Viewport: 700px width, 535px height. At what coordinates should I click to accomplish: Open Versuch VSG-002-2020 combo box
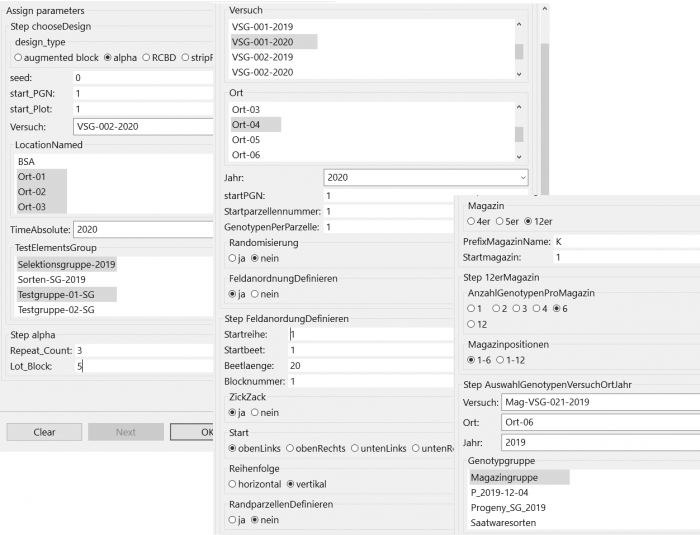coord(143,126)
